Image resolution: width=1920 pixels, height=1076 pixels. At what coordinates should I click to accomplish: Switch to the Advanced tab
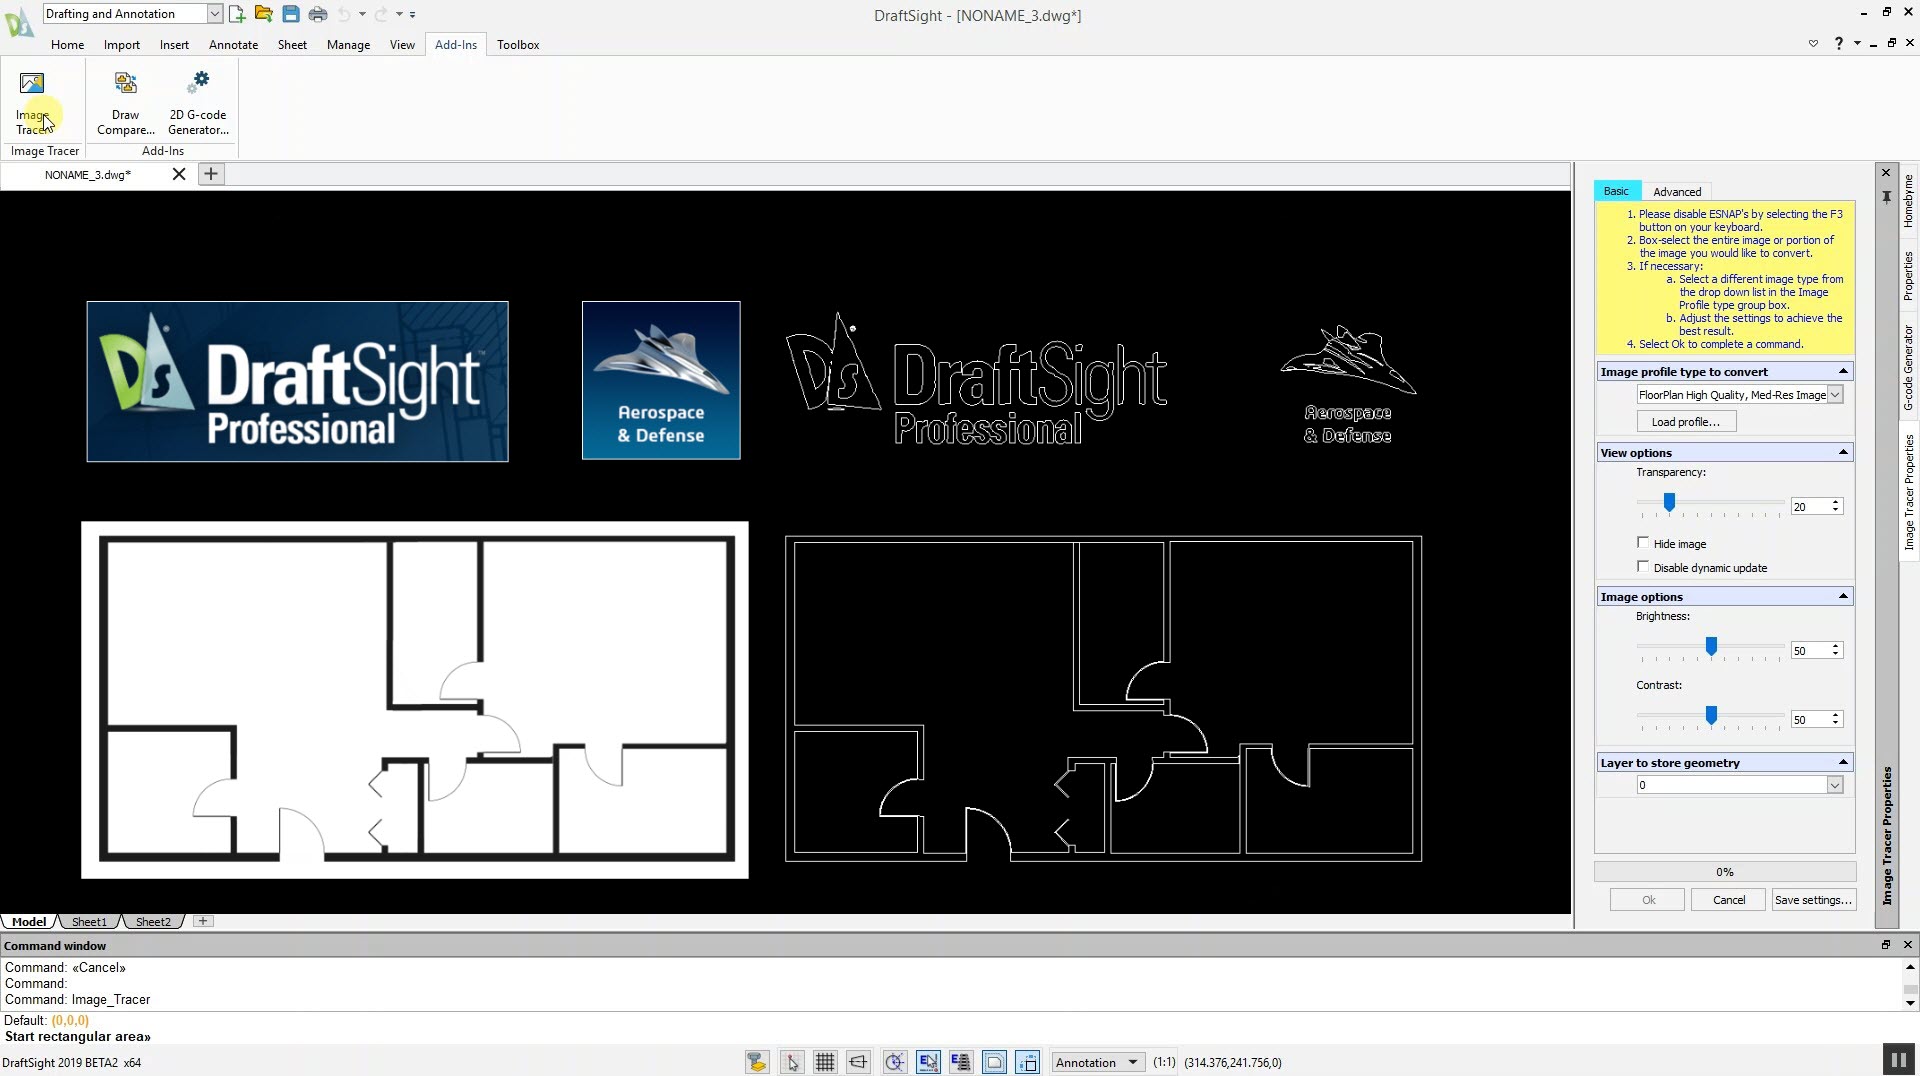tap(1677, 191)
